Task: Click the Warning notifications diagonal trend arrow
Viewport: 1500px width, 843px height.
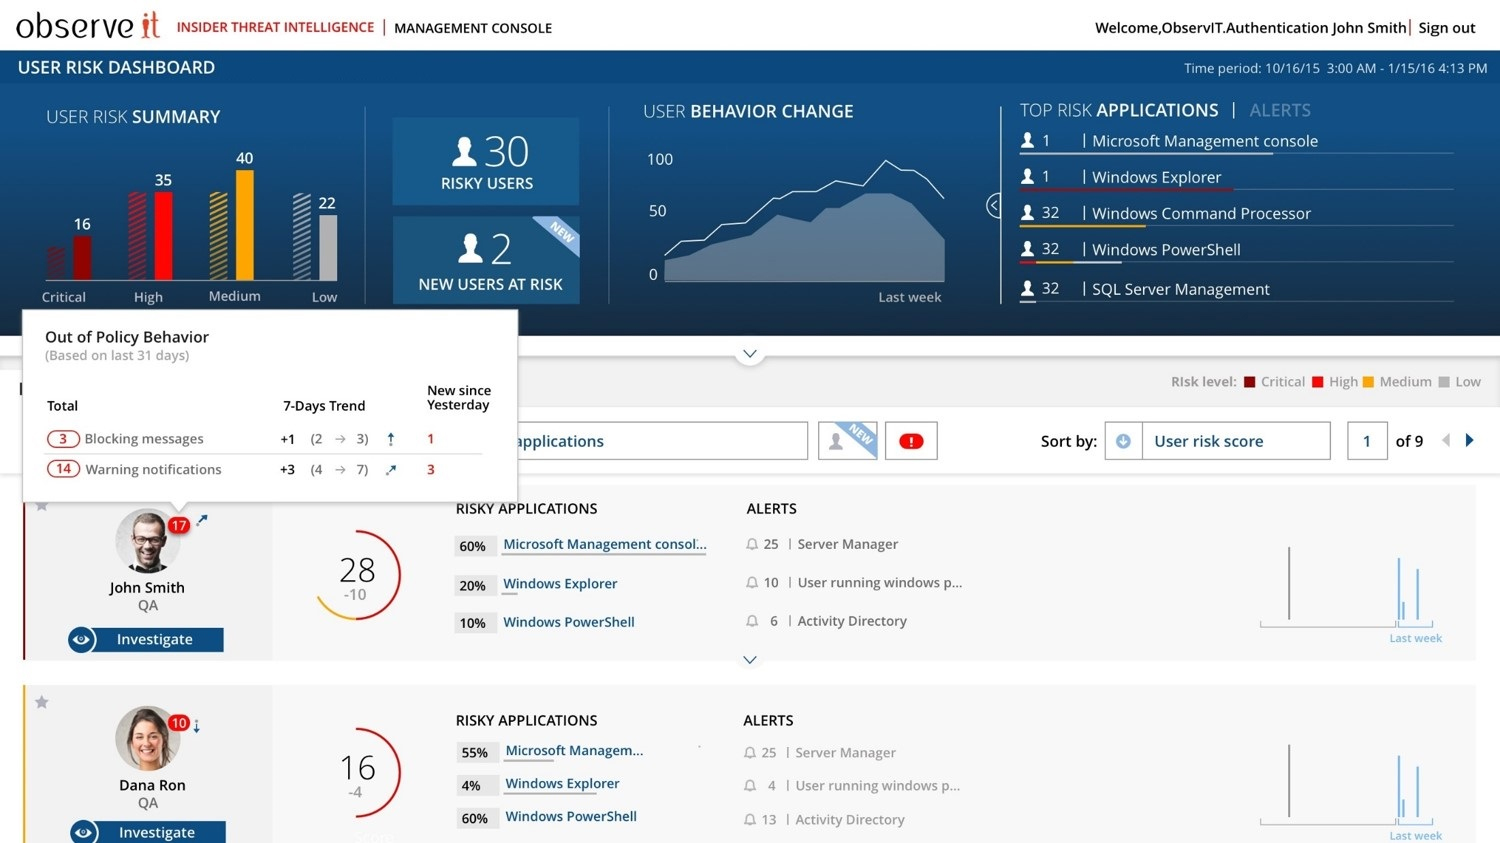Action: (x=391, y=469)
